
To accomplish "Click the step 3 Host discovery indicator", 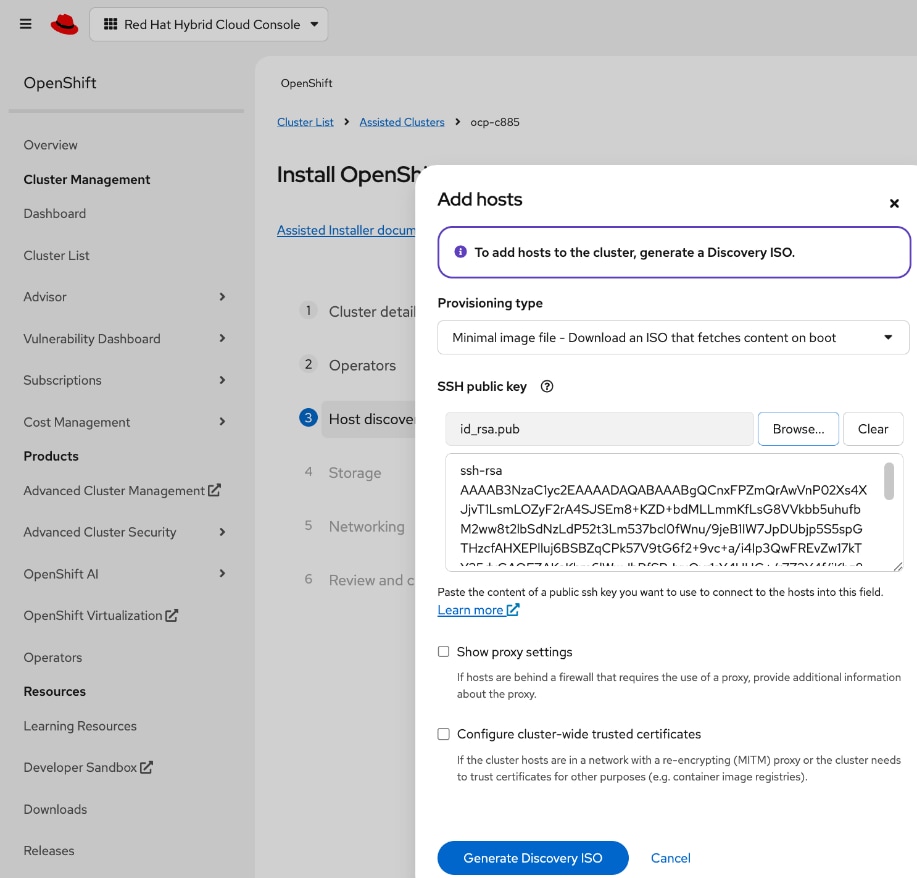I will 307,419.
